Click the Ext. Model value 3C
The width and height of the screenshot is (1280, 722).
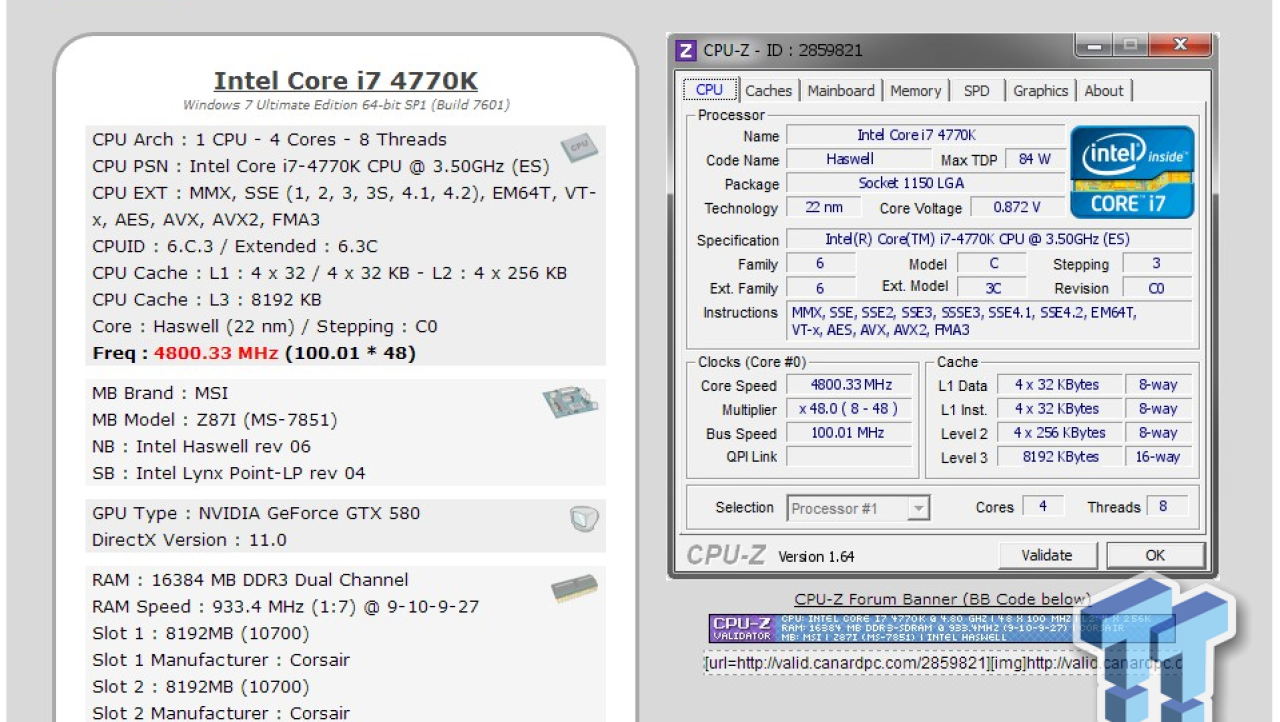tap(993, 288)
